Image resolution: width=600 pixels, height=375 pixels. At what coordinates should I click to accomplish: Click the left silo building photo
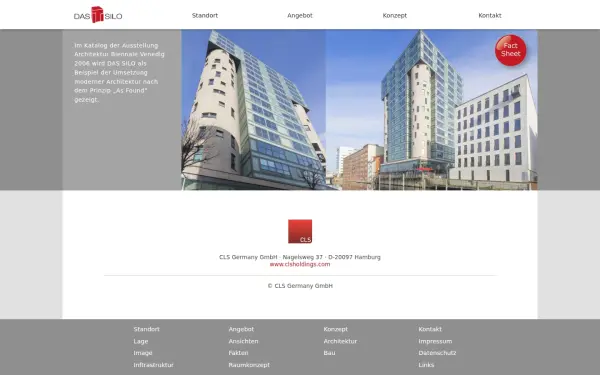point(253,110)
